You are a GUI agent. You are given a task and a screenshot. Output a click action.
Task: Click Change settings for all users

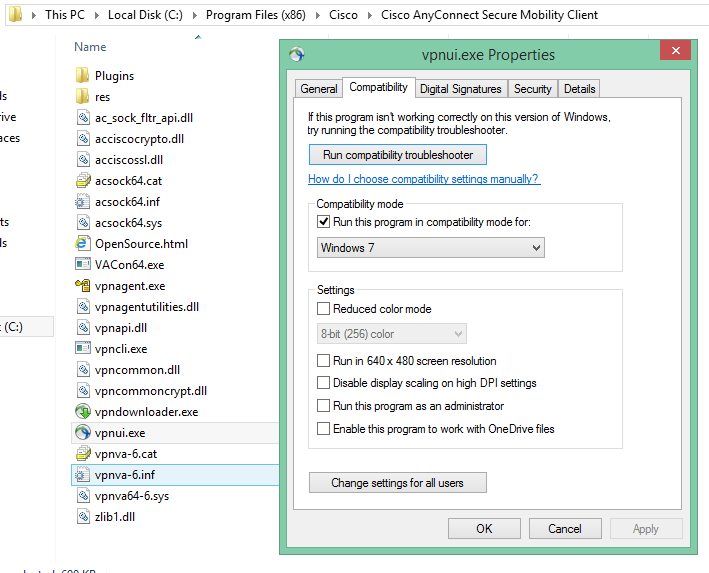pyautogui.click(x=398, y=483)
